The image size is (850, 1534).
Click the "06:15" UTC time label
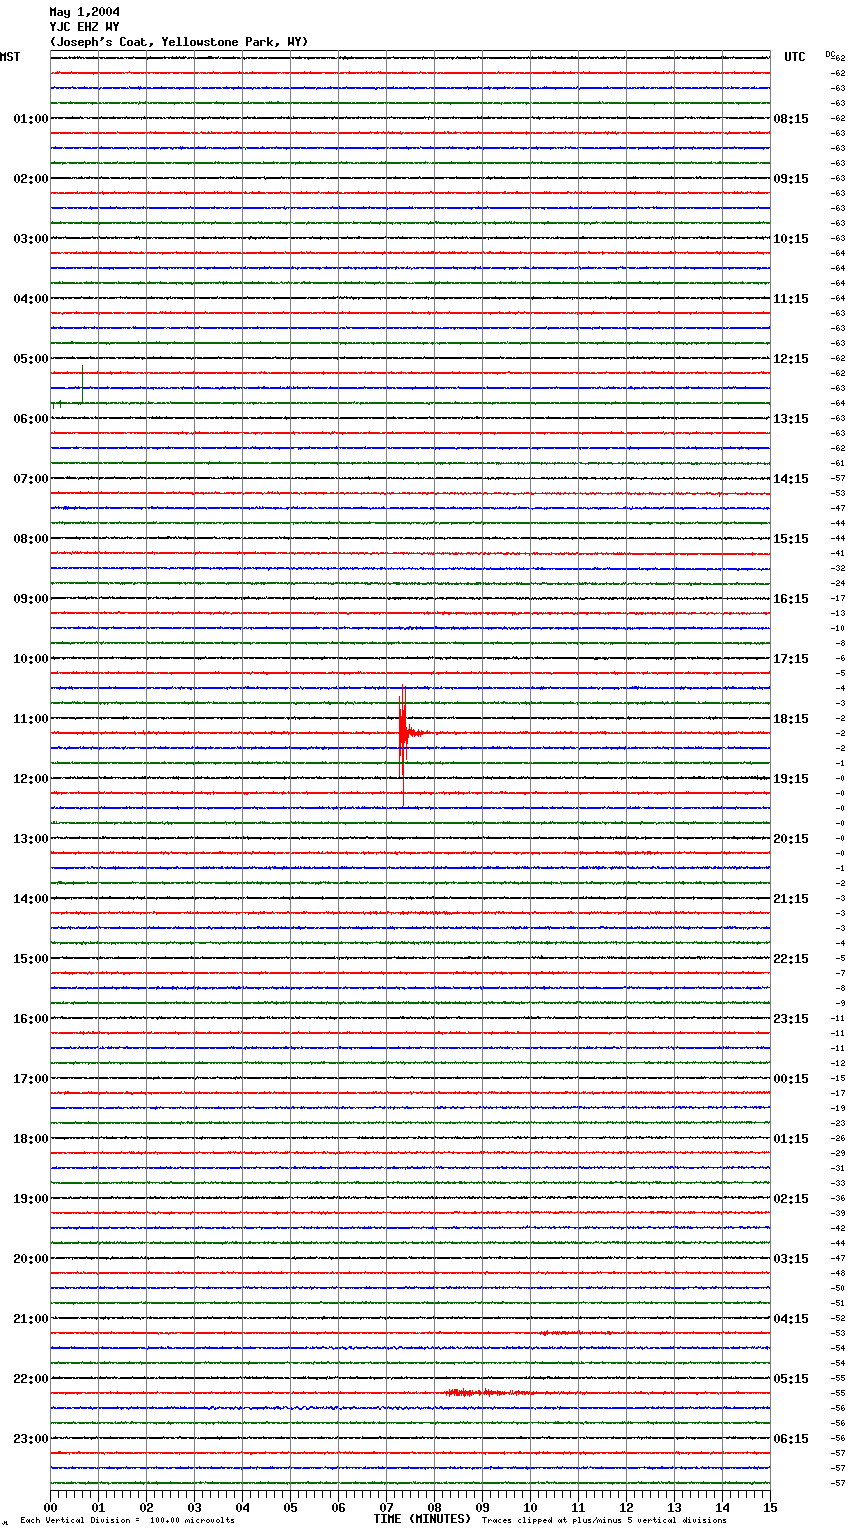point(791,1439)
